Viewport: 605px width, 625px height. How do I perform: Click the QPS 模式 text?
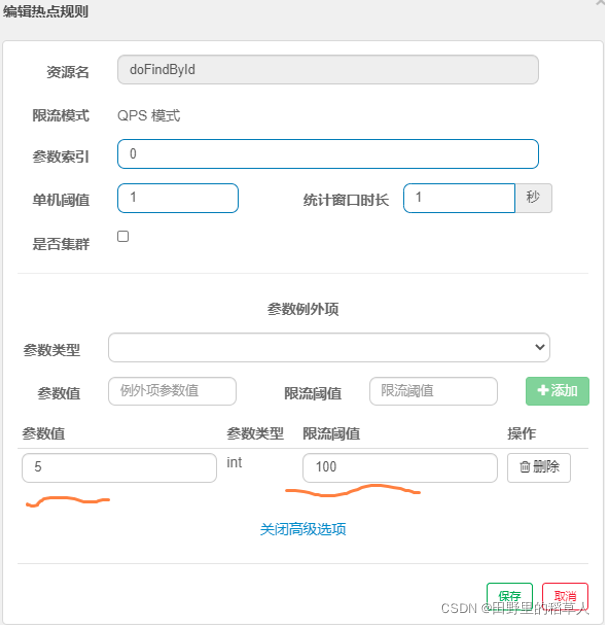click(149, 116)
